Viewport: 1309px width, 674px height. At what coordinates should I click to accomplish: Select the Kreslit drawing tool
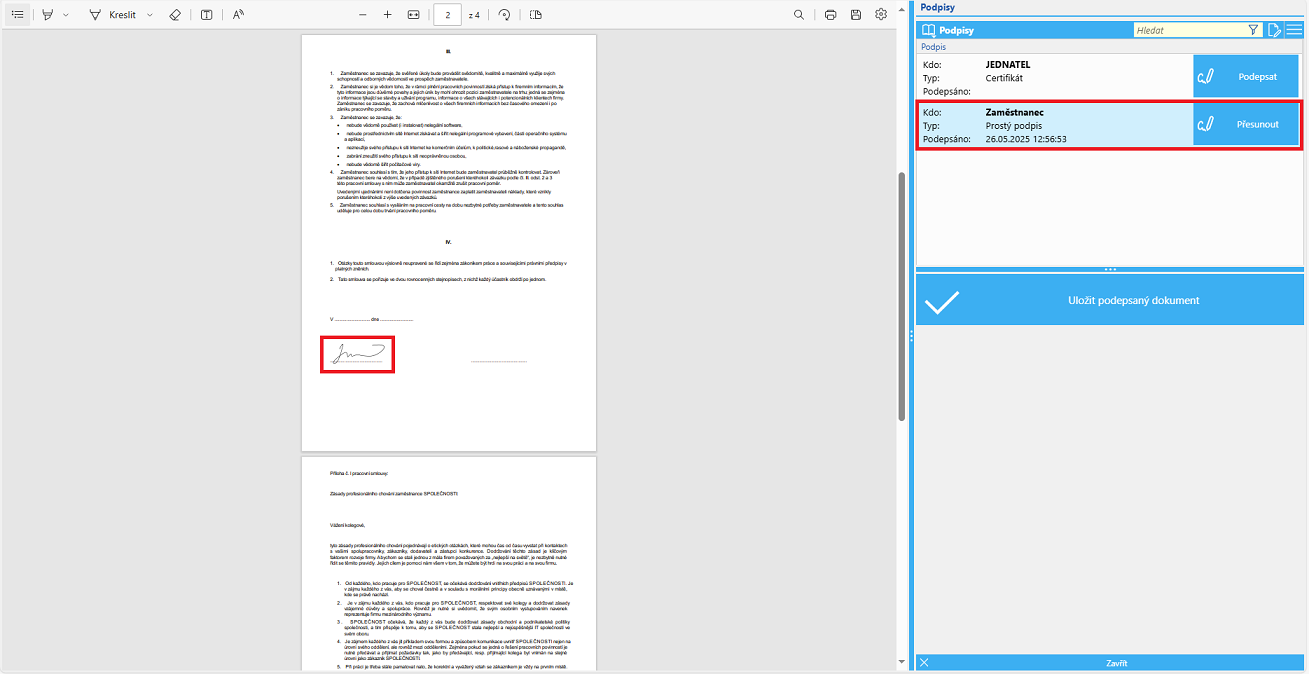(112, 15)
